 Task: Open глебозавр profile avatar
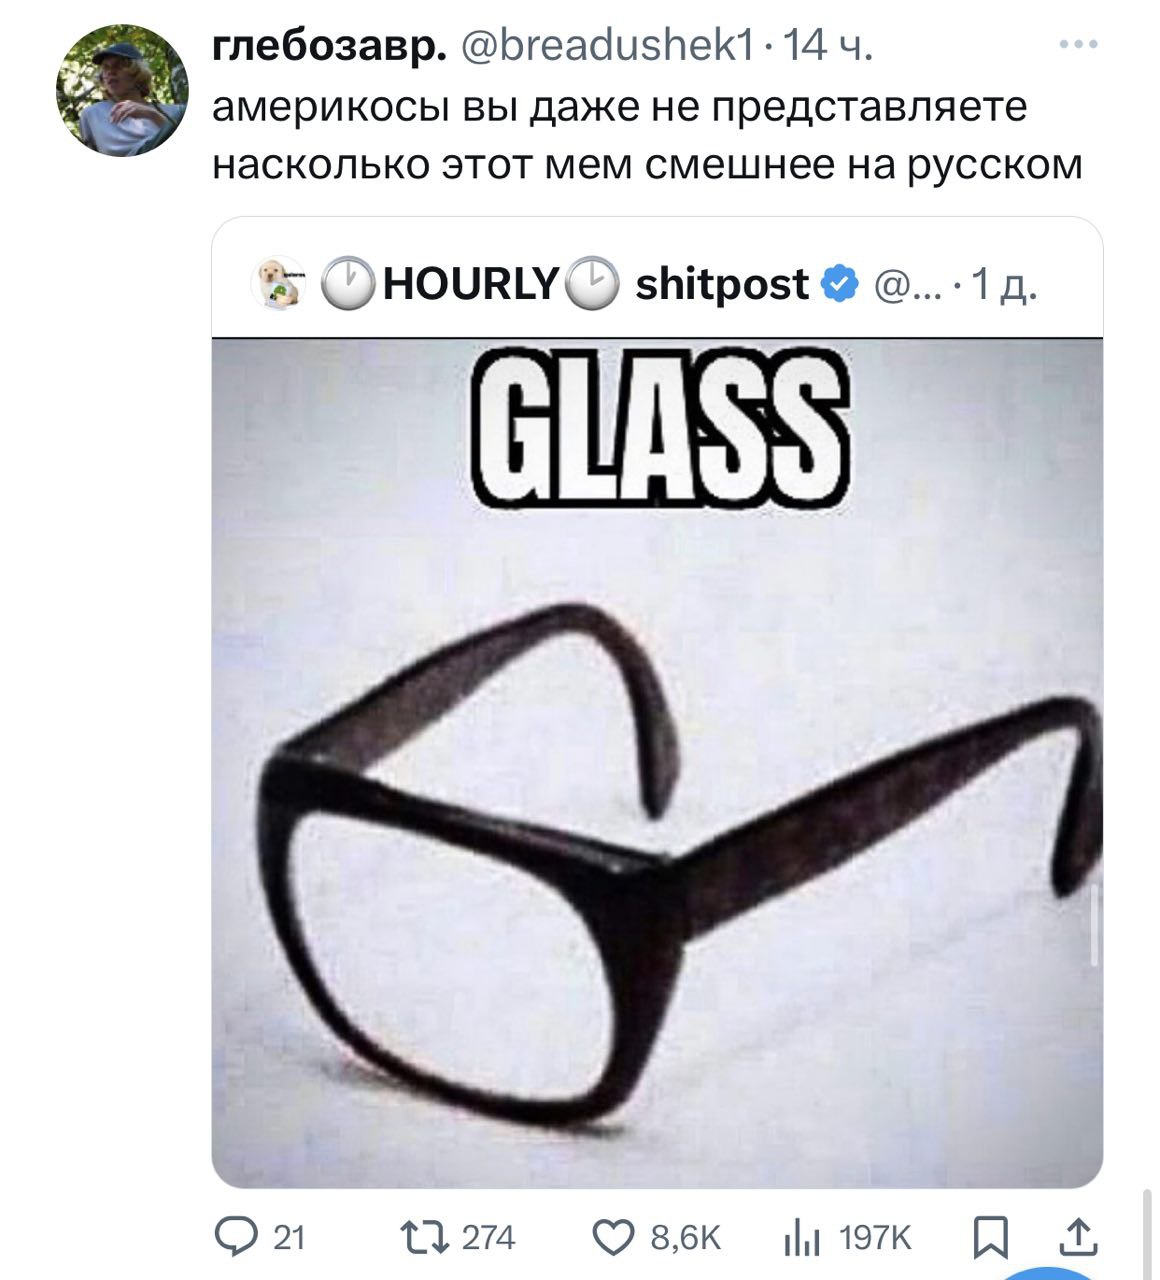coord(122,90)
